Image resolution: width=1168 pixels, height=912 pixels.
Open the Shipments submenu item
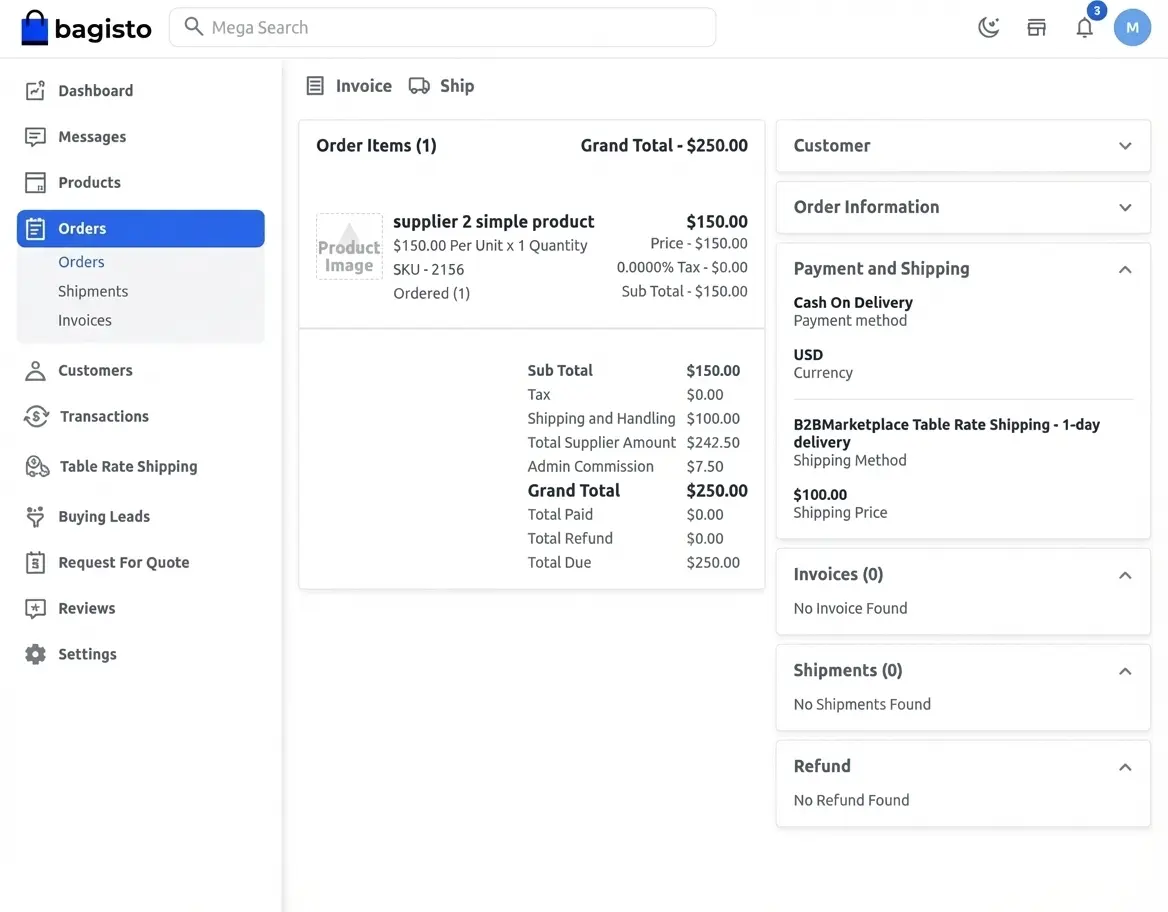[x=93, y=292]
